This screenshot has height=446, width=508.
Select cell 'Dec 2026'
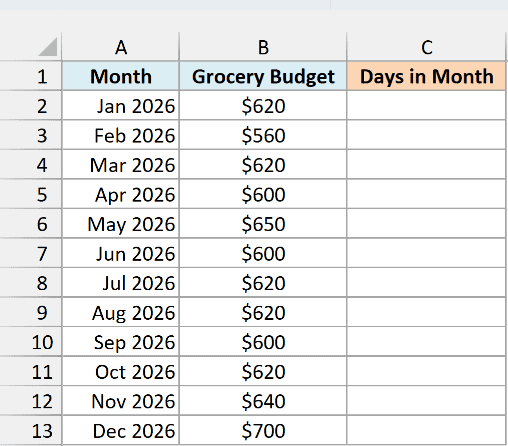(121, 430)
